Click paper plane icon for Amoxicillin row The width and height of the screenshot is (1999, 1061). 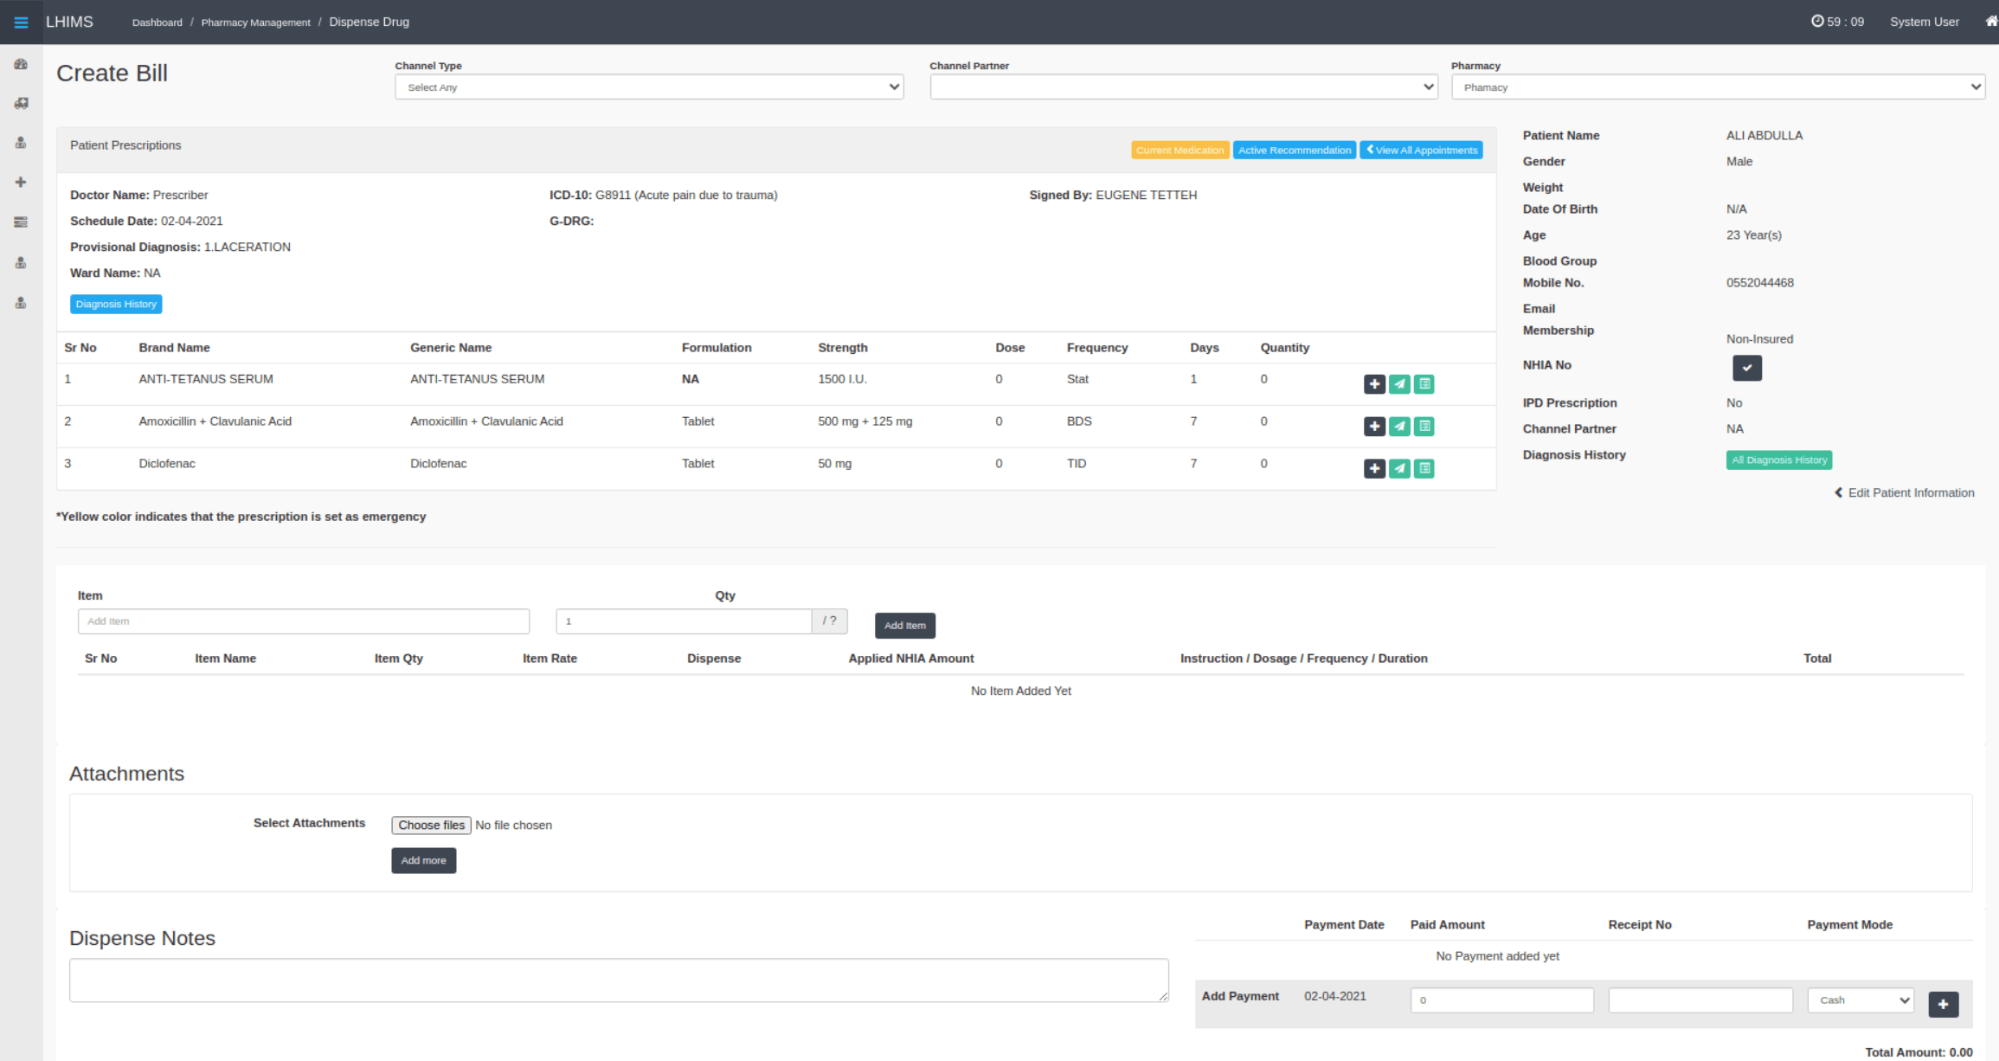pyautogui.click(x=1399, y=426)
